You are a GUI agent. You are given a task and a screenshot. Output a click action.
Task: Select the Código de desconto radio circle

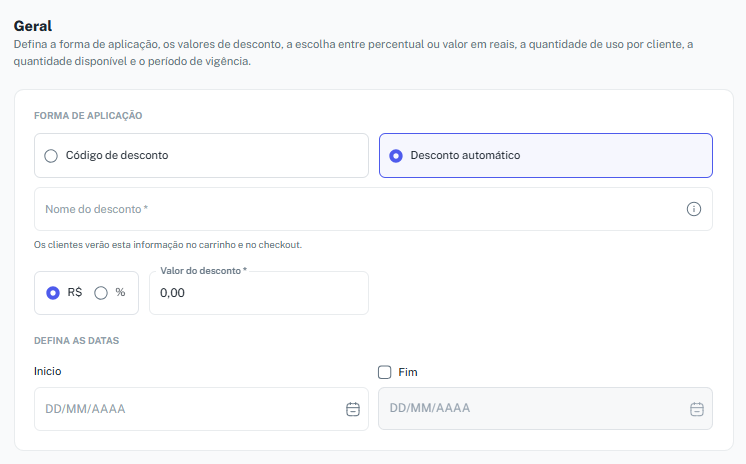pyautogui.click(x=51, y=156)
